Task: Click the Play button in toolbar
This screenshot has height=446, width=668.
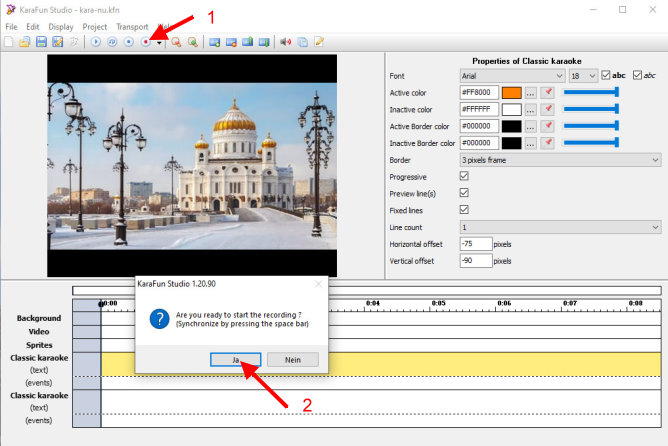Action: (96, 42)
